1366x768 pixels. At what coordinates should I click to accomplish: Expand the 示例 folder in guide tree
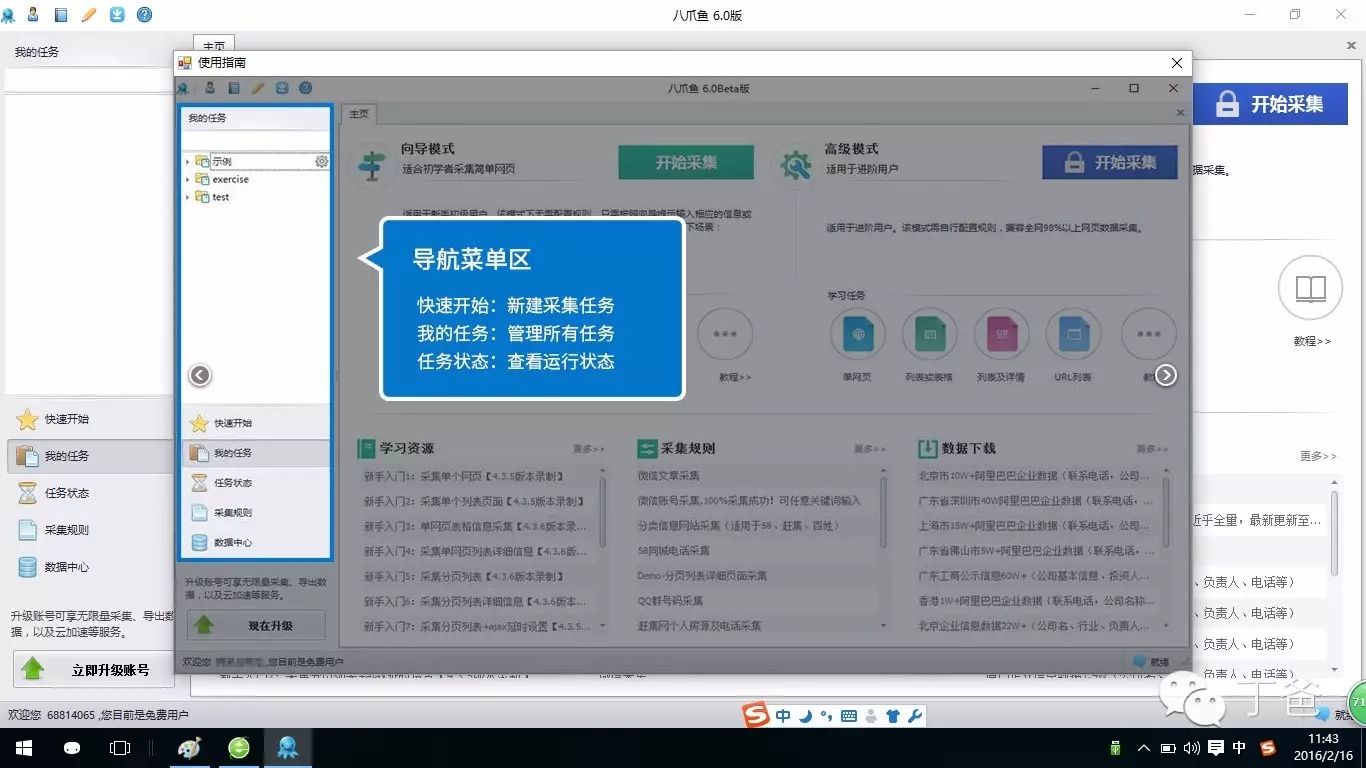click(187, 161)
